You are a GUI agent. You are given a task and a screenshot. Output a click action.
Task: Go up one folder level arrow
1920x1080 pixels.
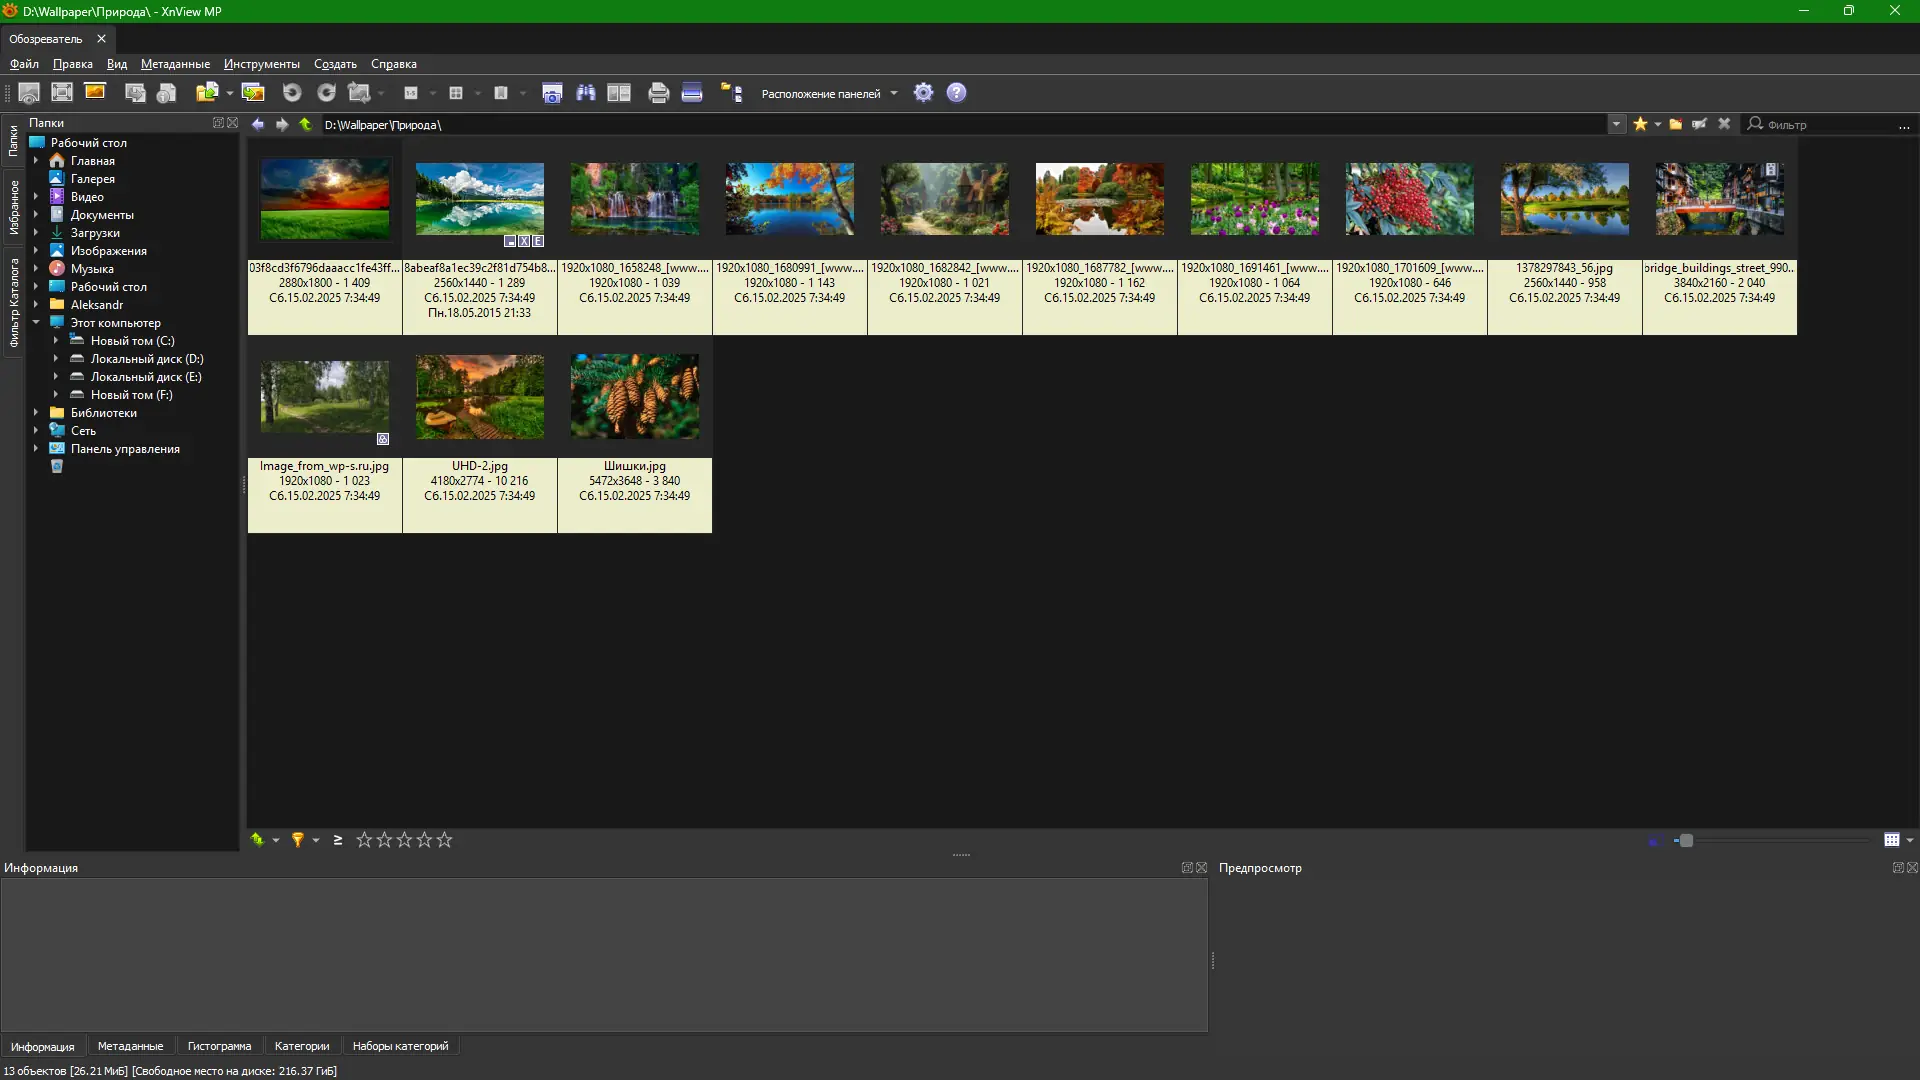click(x=306, y=125)
